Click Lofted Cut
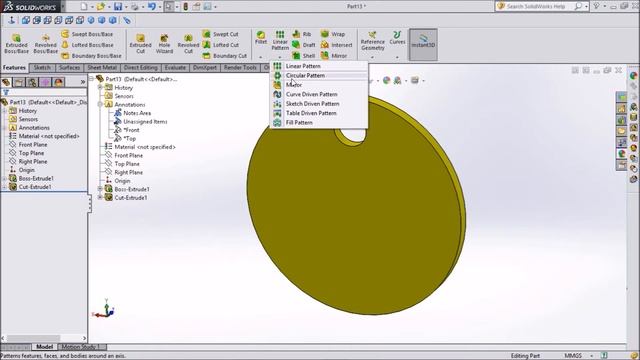Viewport: 640px width, 360px height. tap(221, 45)
